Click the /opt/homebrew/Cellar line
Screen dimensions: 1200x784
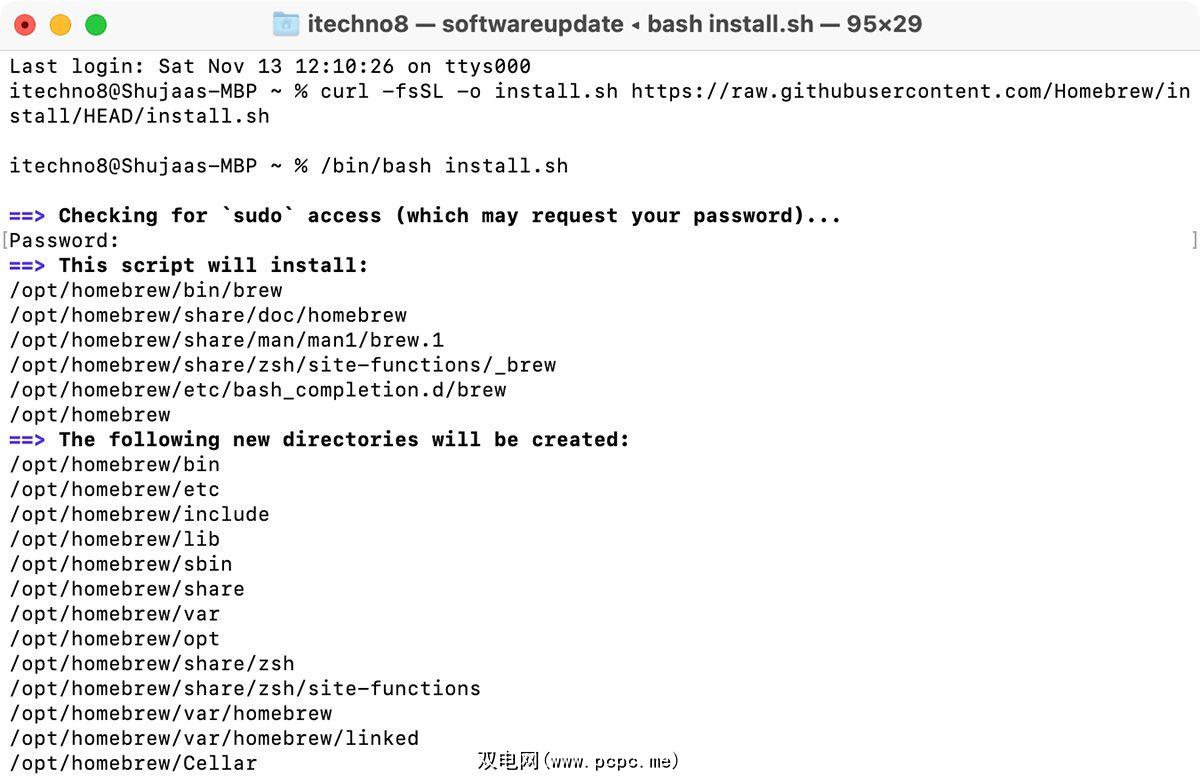coord(133,764)
